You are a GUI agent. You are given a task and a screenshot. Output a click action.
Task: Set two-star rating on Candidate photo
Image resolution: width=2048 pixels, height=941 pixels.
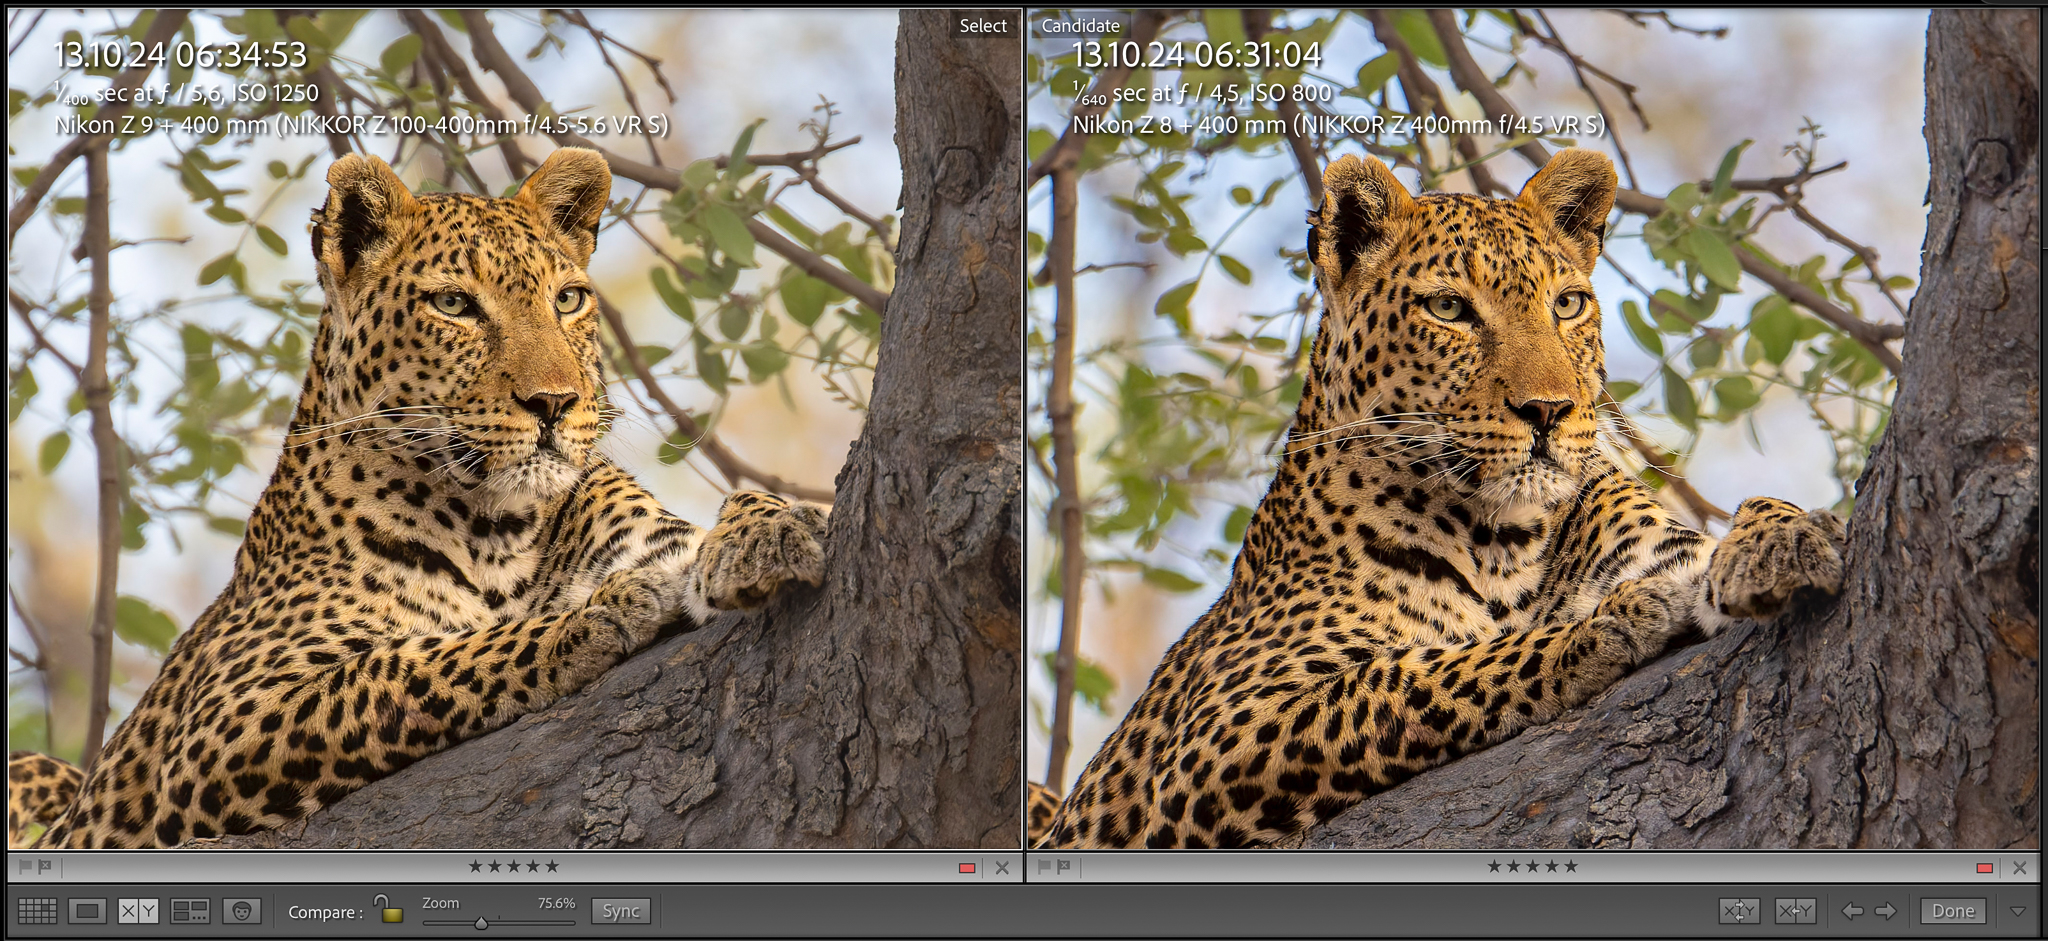pos(1513,866)
